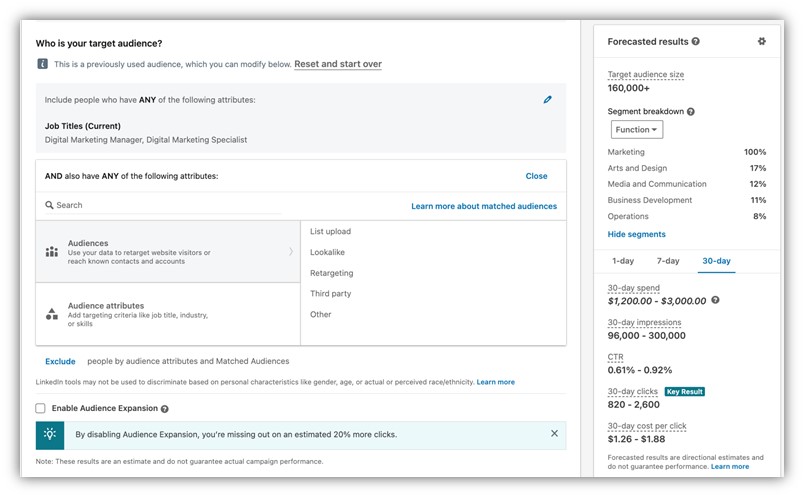The height and width of the screenshot is (497, 804).
Task: Dismiss the Audience Expansion tip with X
Action: point(554,434)
